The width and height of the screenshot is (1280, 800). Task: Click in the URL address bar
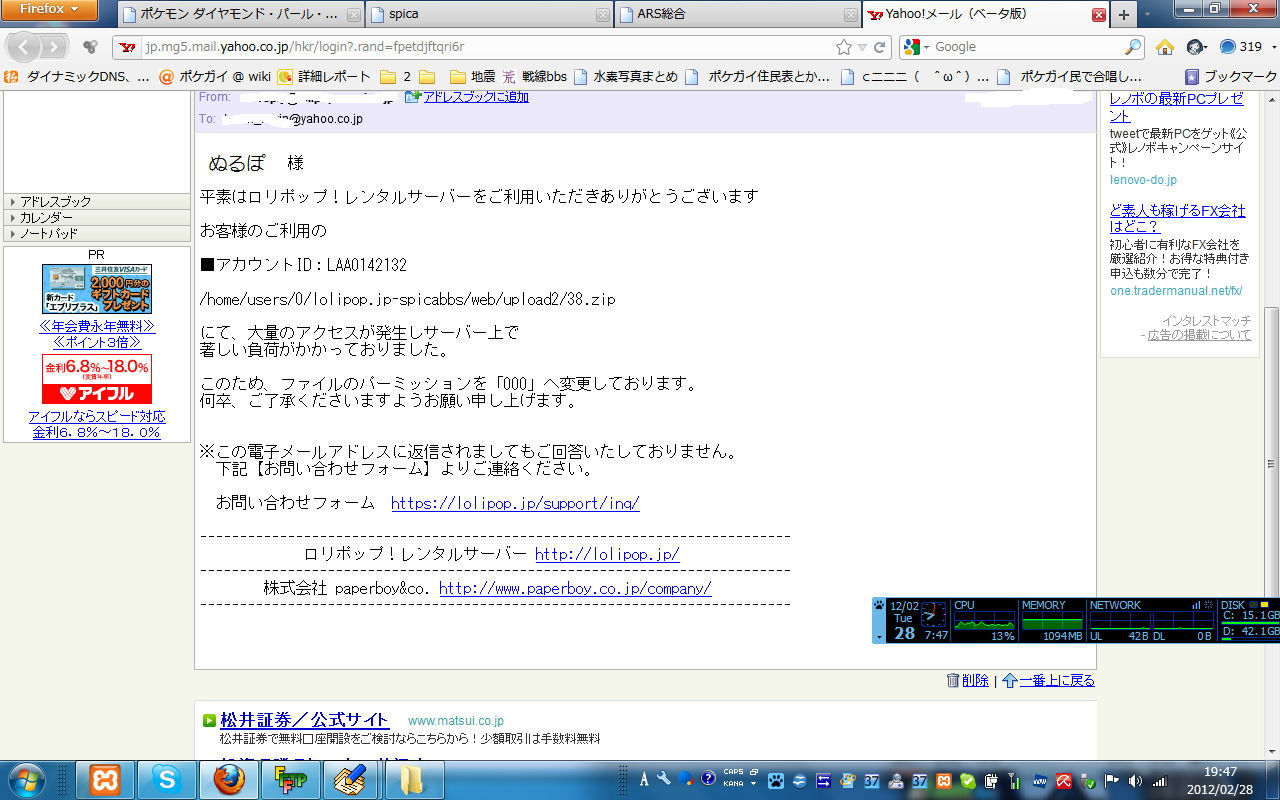click(480, 47)
